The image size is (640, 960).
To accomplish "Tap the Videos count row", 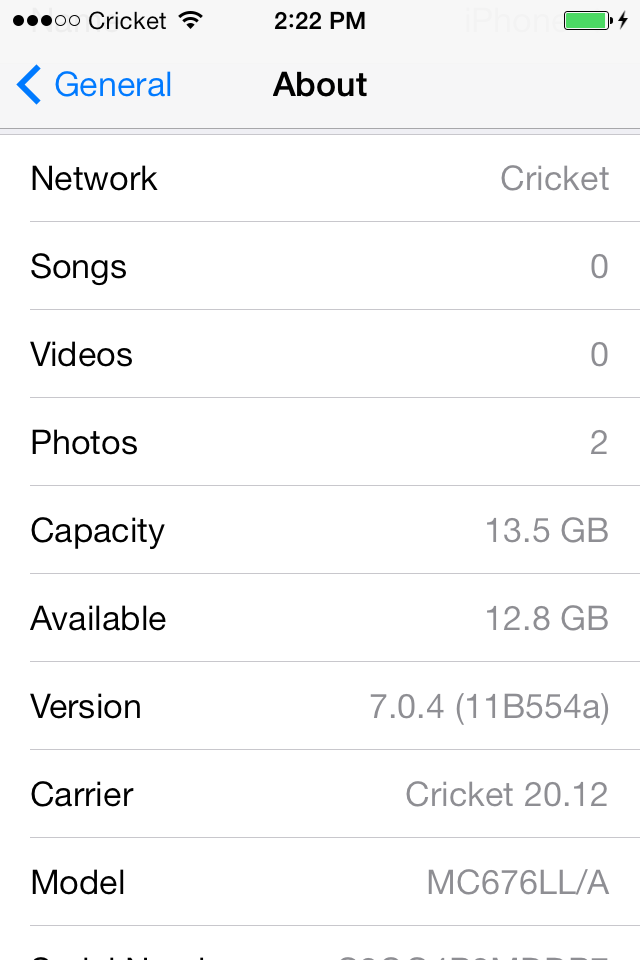I will click(320, 354).
